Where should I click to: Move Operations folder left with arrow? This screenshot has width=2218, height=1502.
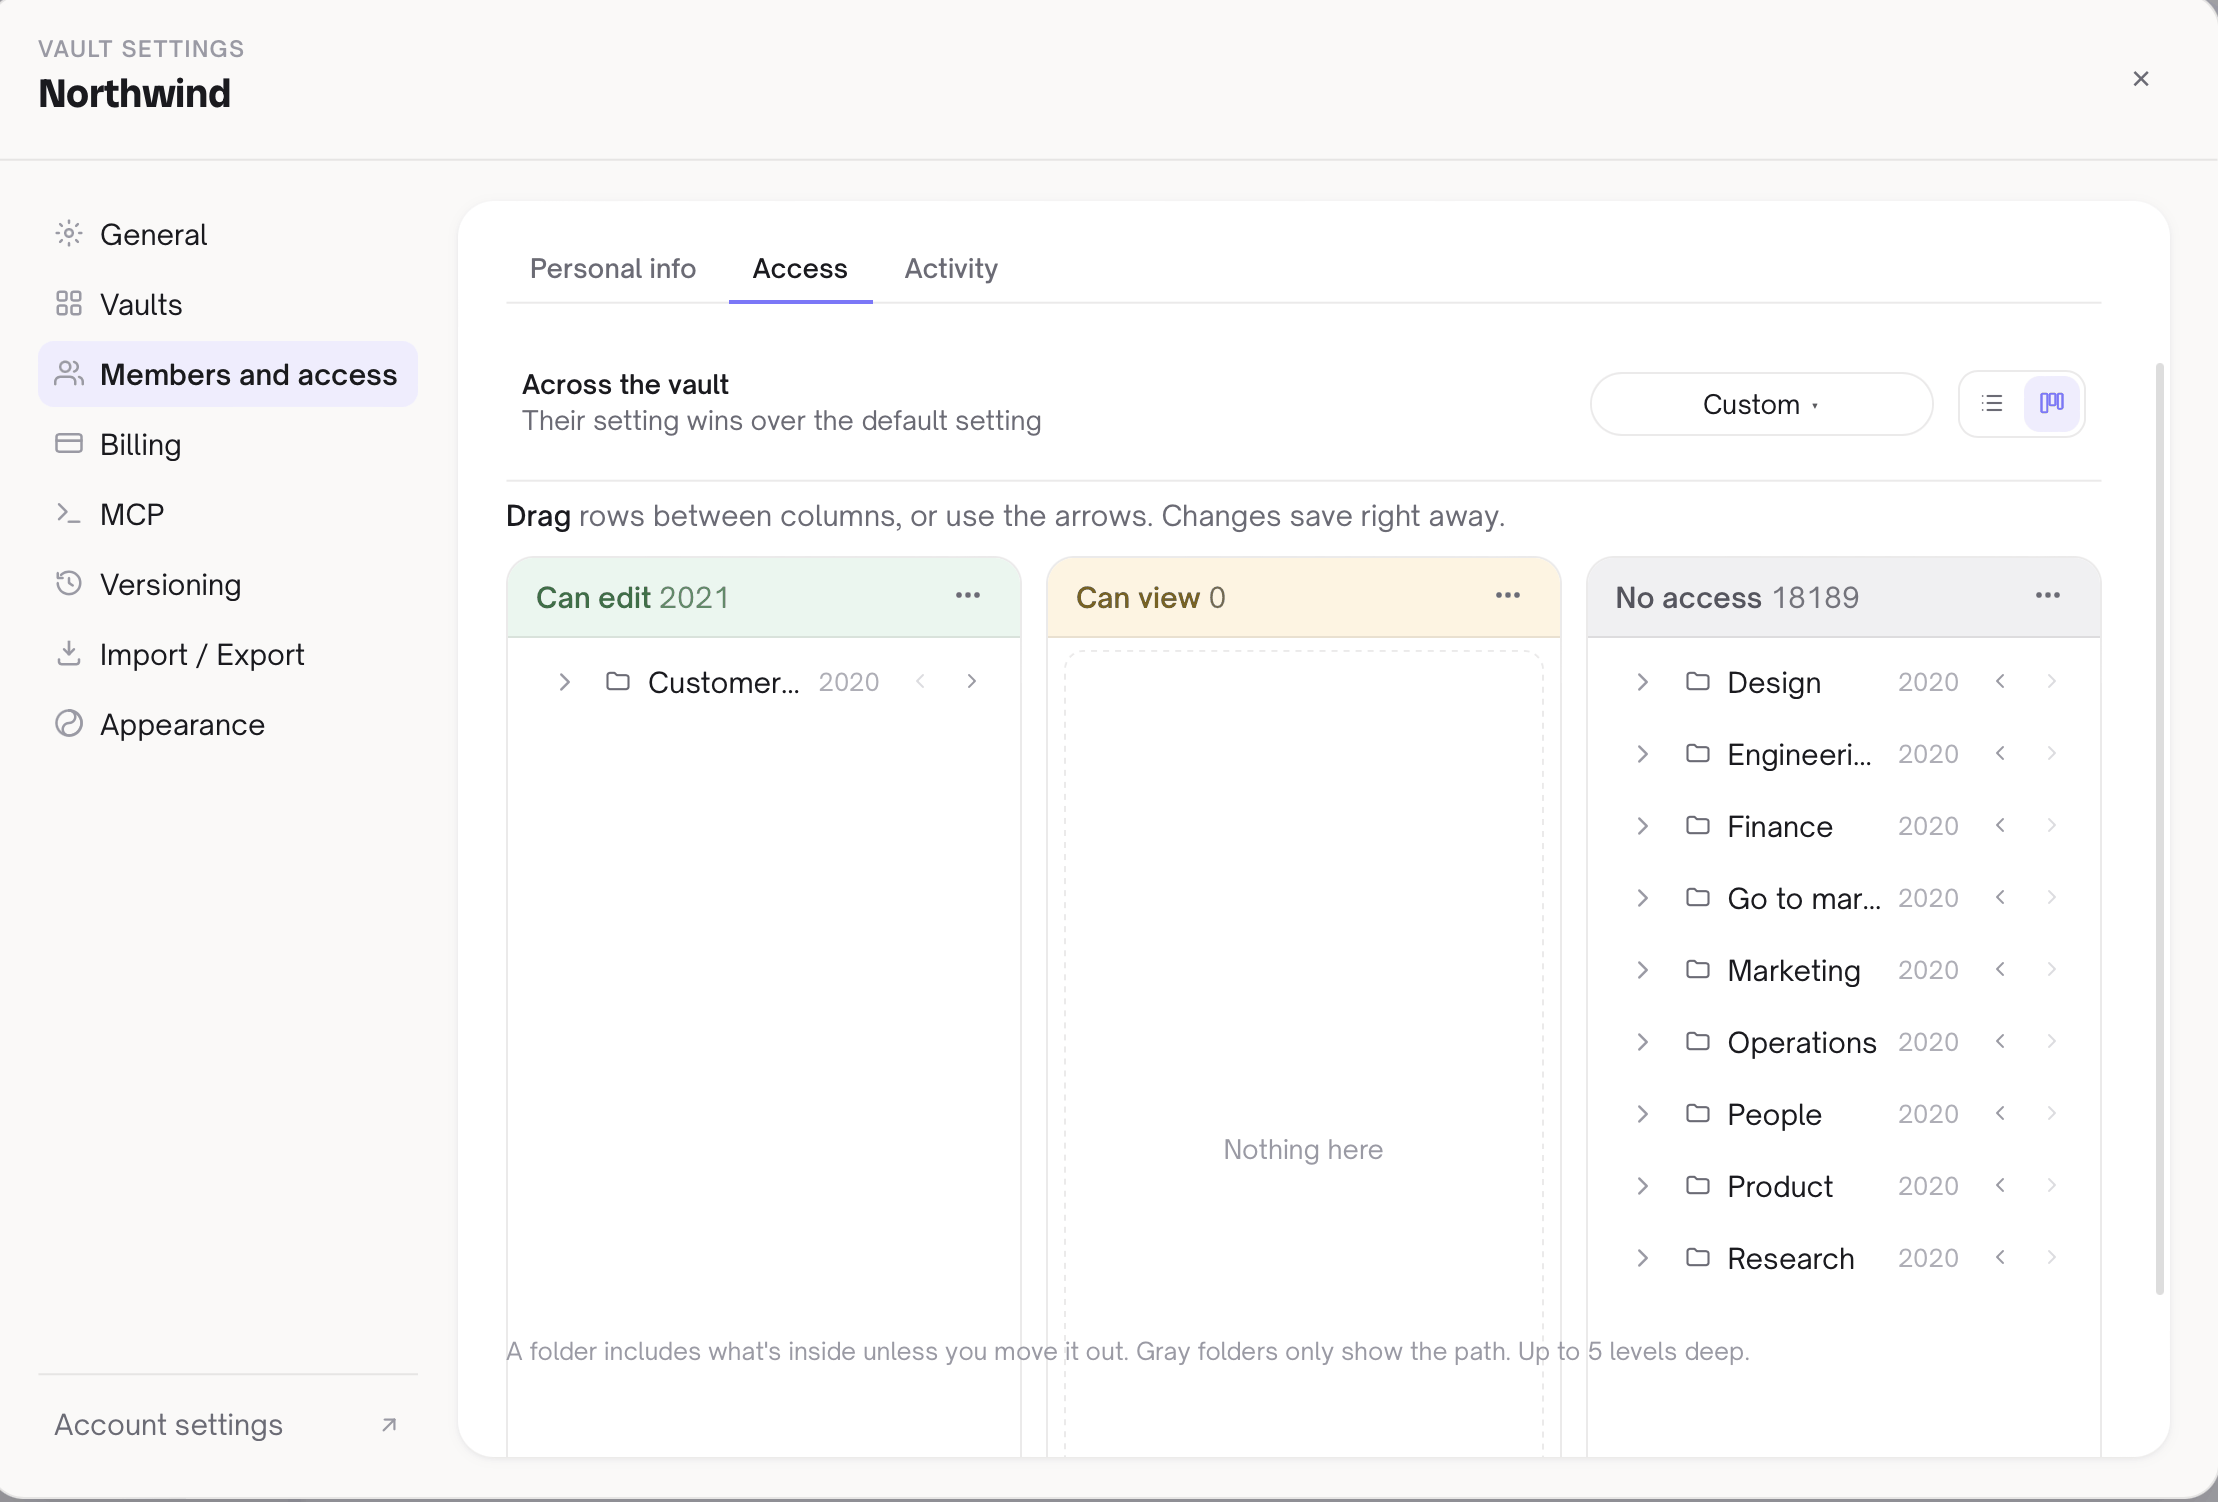2000,1042
